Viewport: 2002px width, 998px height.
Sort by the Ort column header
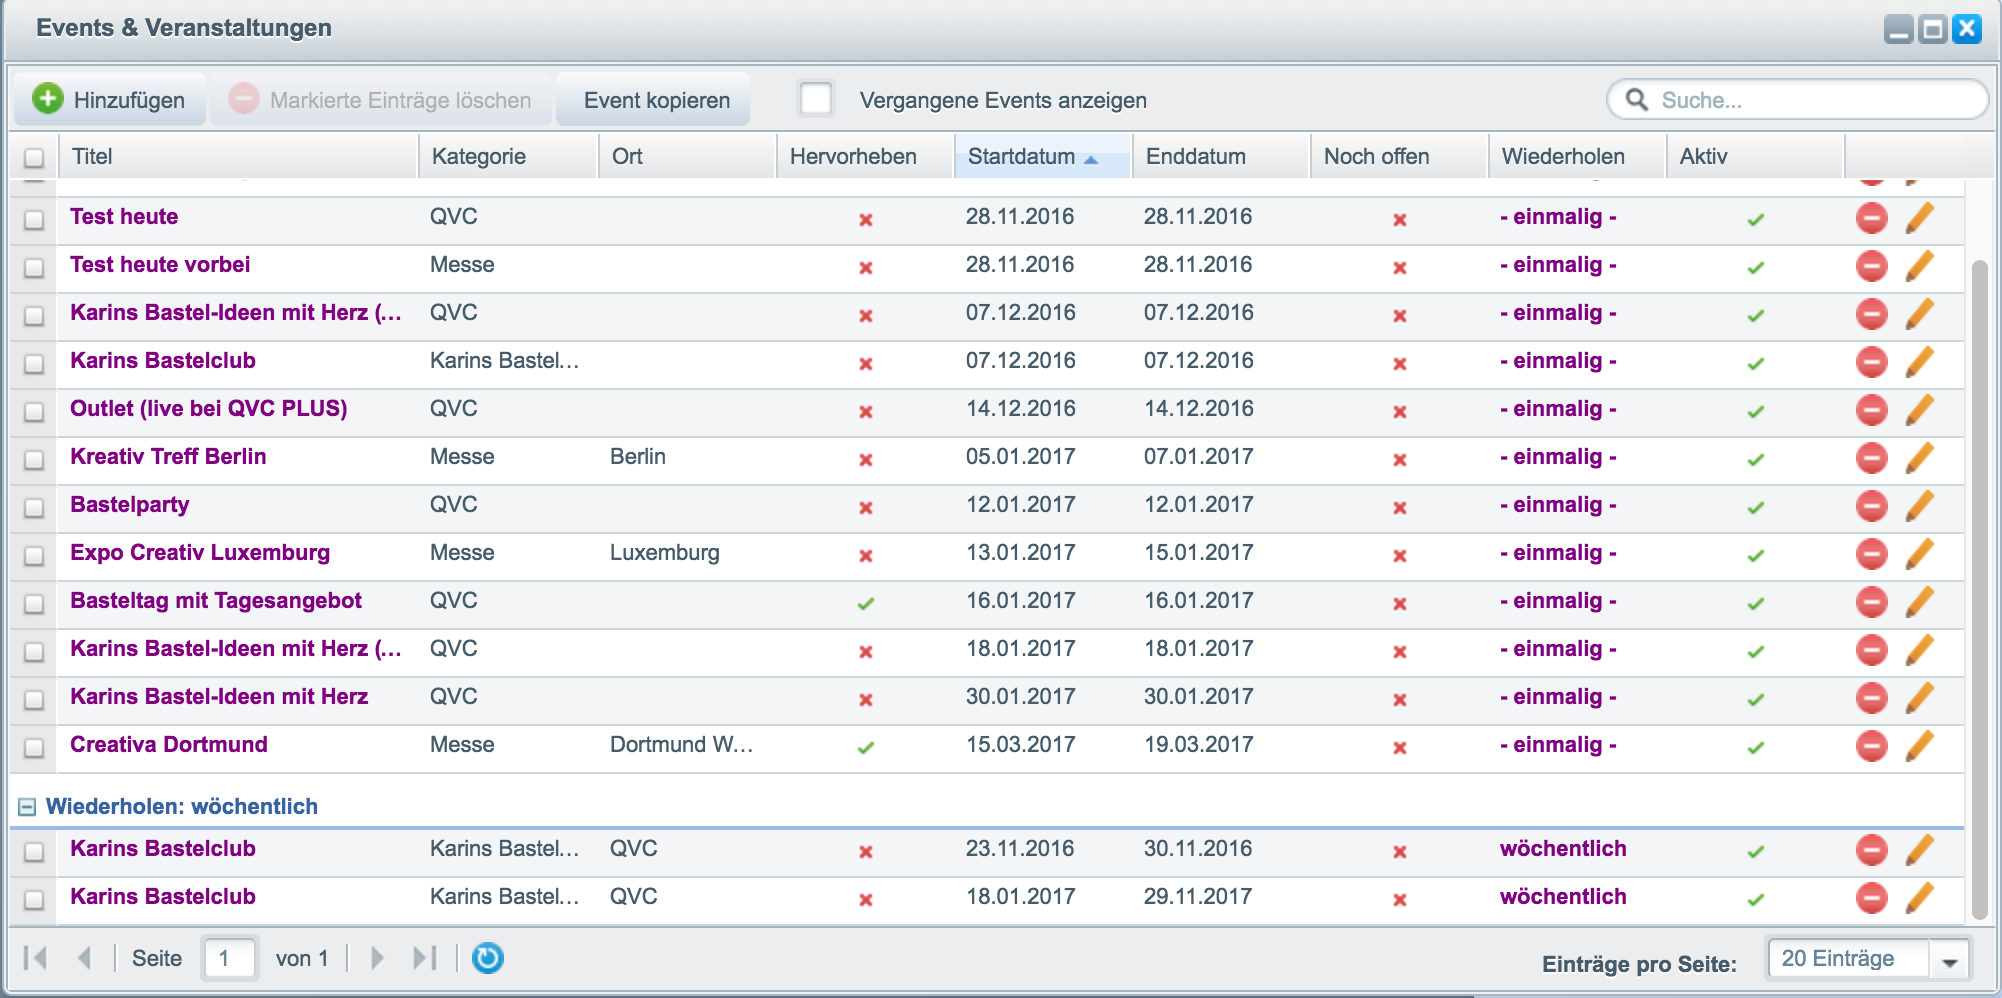click(687, 156)
